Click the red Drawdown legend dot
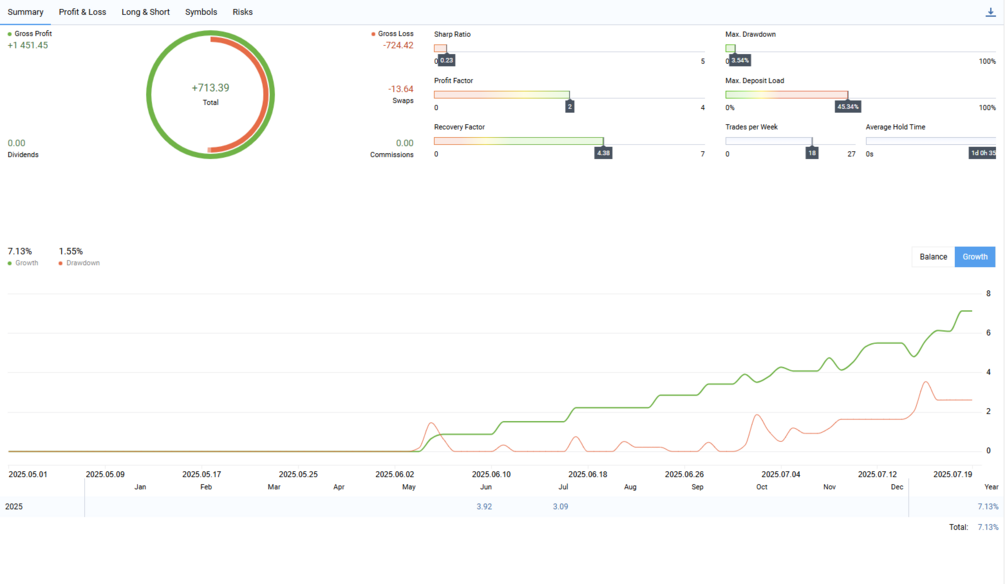 tap(61, 263)
